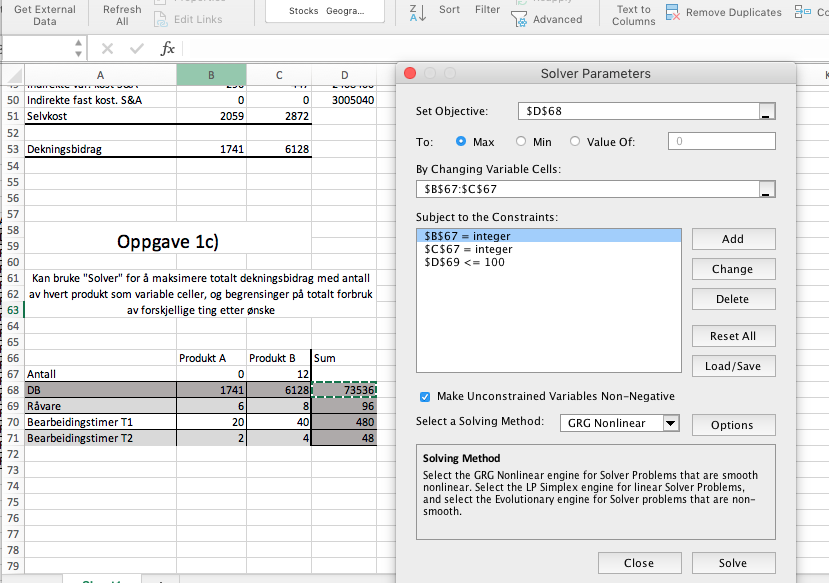
Task: Click Get External Data in the ribbon
Action: [x=45, y=15]
